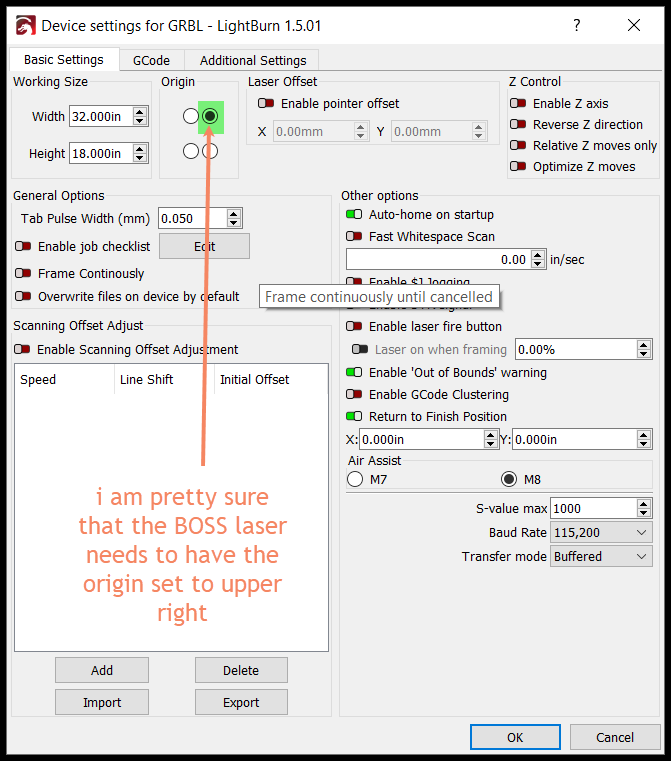Click the whitespace scan speed field
The height and width of the screenshot is (761, 671).
pos(439,260)
